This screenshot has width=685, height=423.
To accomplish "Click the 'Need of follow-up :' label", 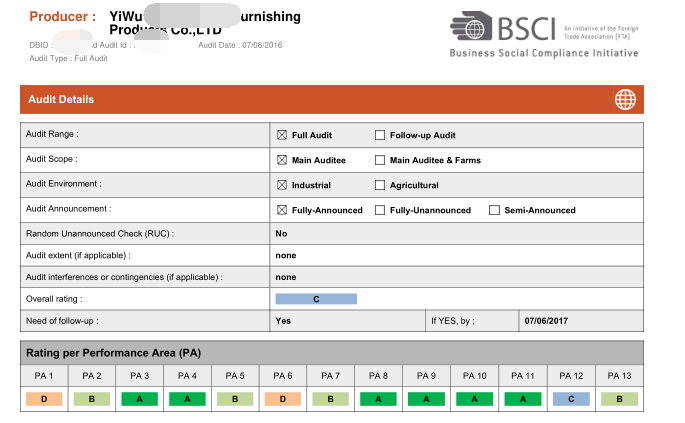I will click(62, 321).
